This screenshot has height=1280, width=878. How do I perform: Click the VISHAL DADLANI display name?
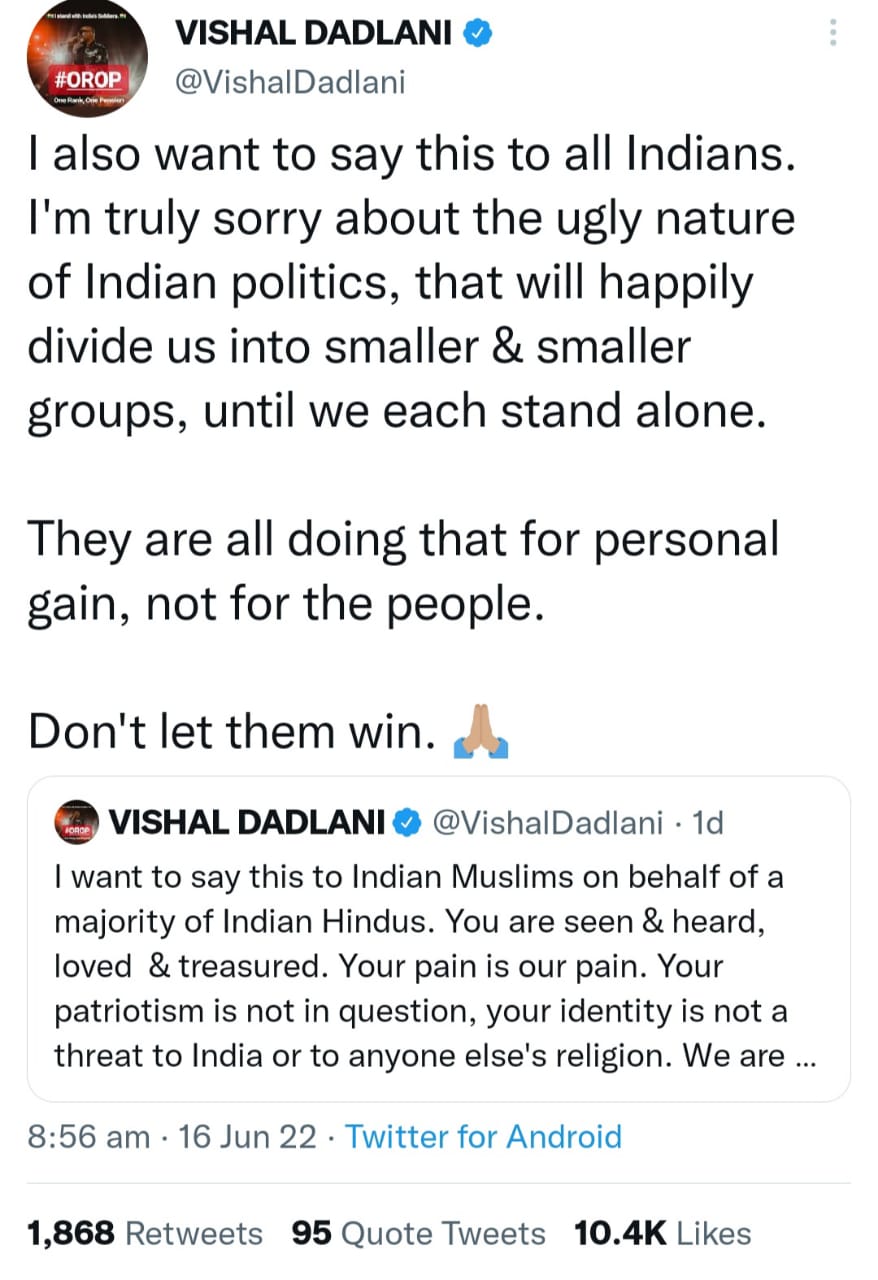[x=314, y=31]
